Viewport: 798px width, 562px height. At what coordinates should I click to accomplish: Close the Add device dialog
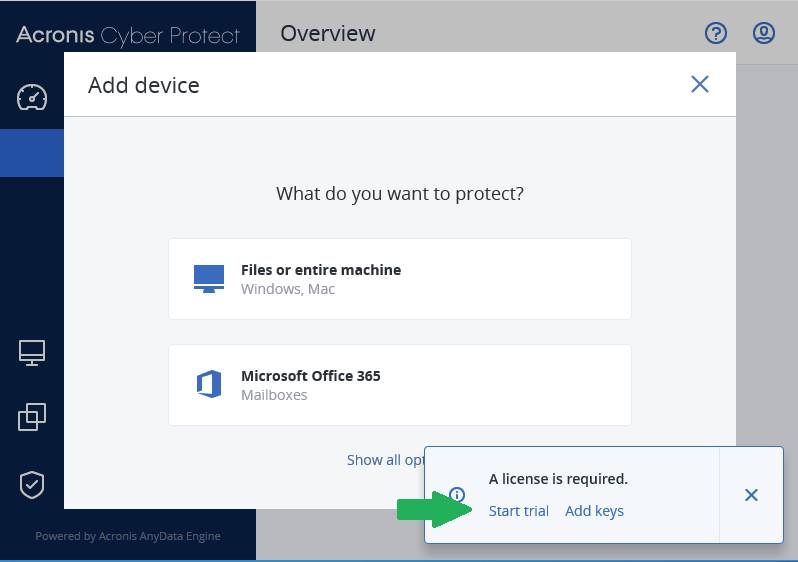[700, 85]
